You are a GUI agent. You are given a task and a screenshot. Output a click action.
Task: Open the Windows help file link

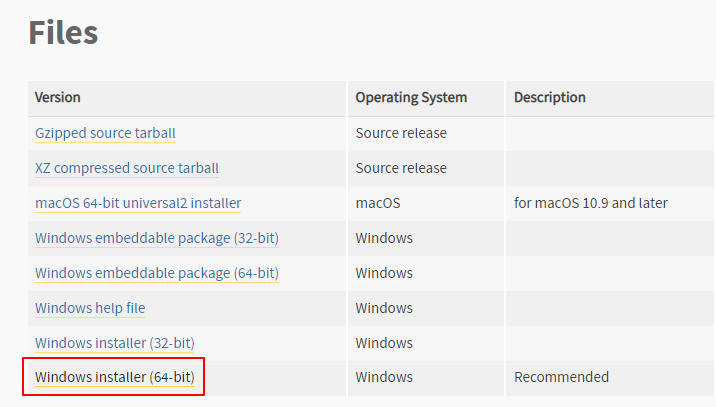90,308
